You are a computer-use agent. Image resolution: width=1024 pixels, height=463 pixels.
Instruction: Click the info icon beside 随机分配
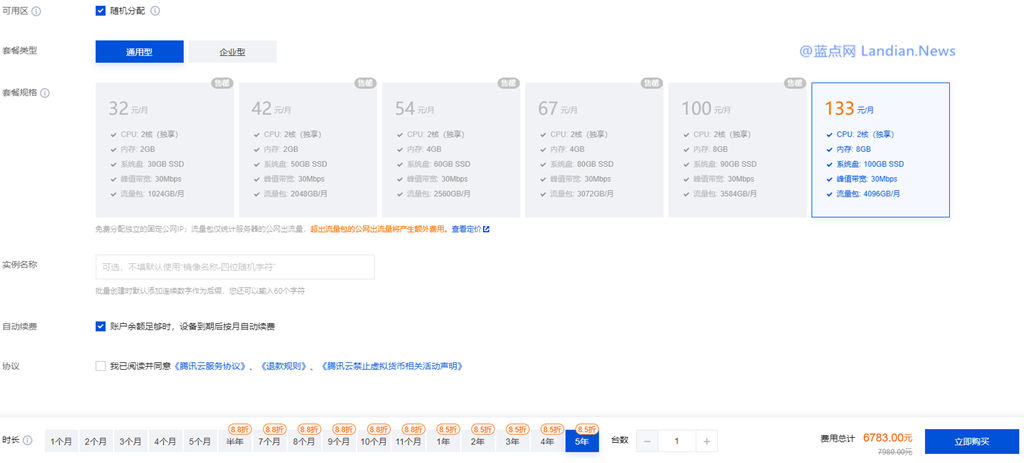[155, 11]
